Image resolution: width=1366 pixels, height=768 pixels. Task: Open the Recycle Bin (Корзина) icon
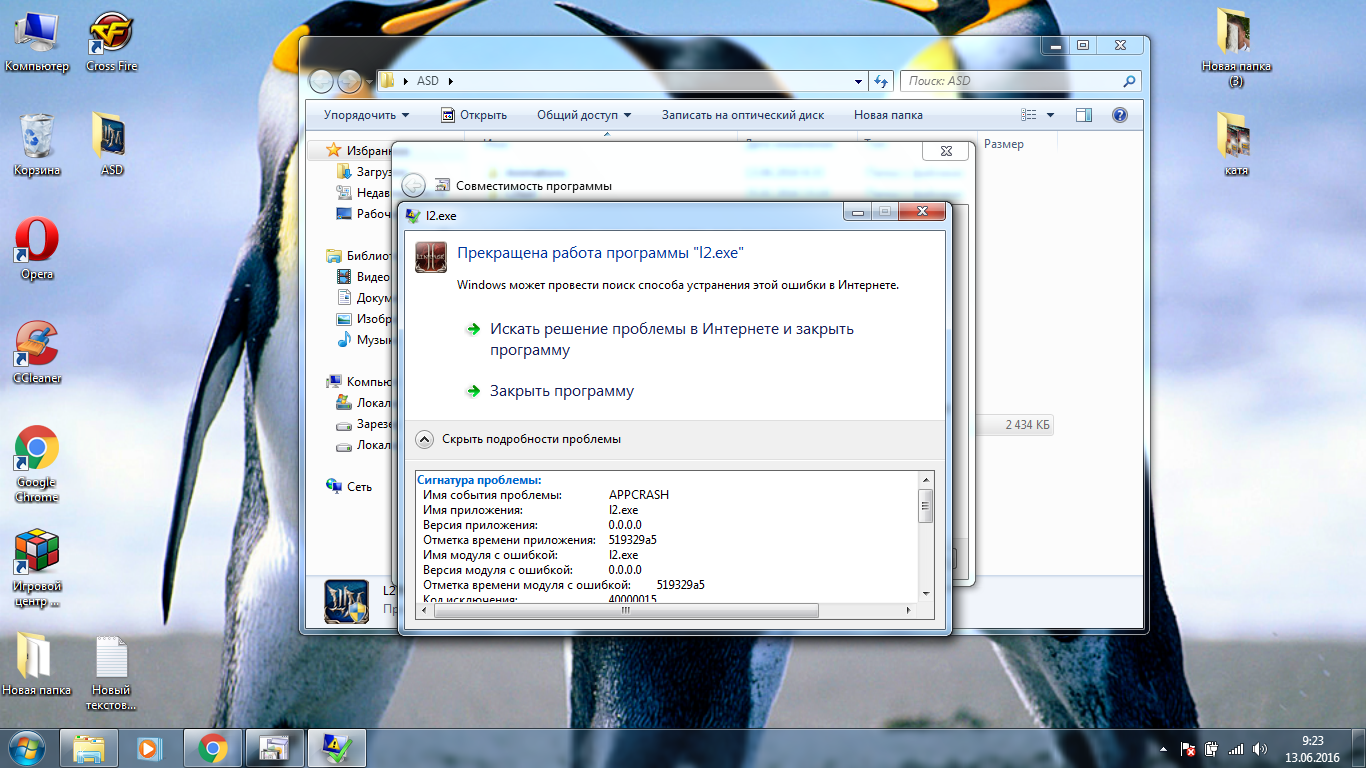point(37,138)
